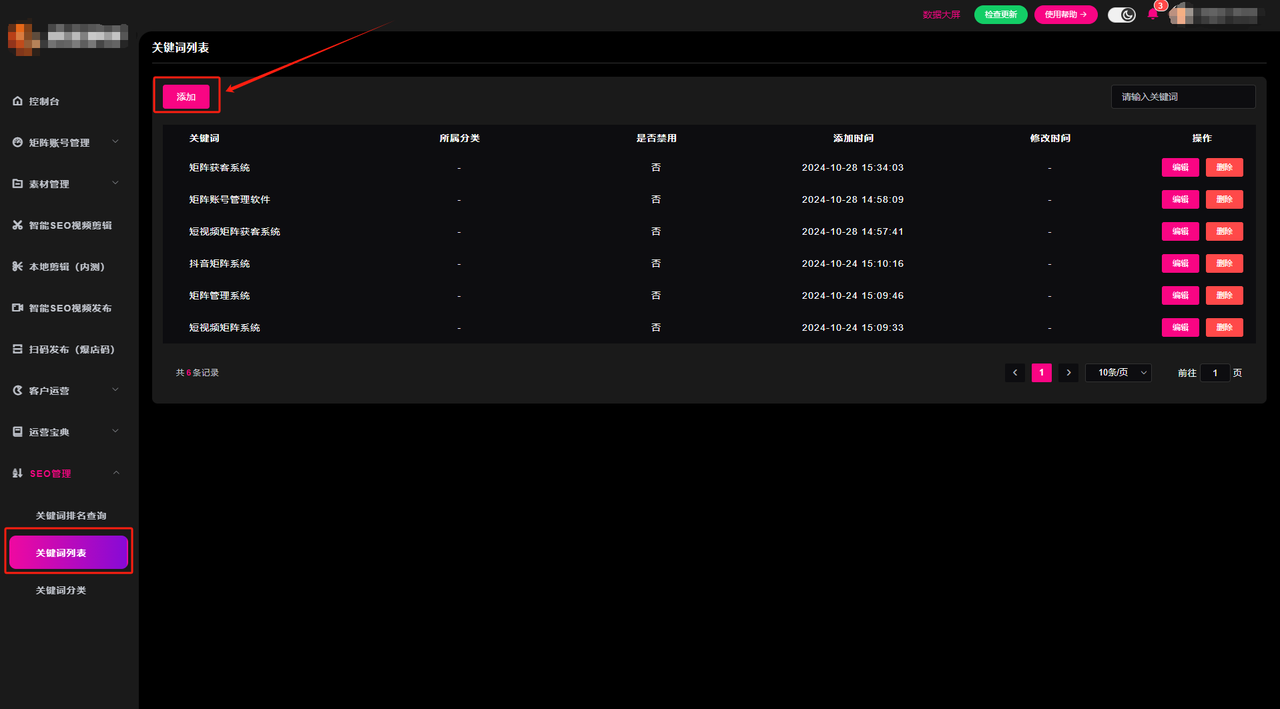
Task: Open 关键词分类 submenu item
Action: pyautogui.click(x=61, y=591)
